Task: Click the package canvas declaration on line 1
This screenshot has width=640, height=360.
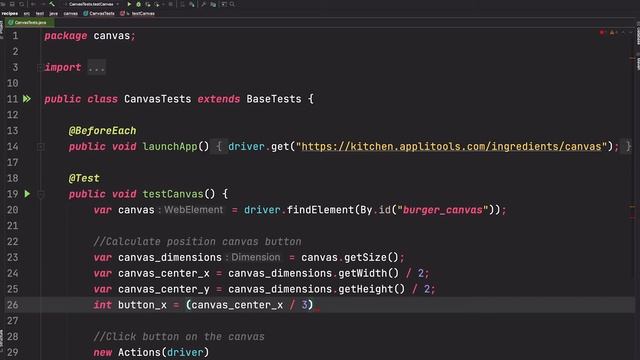Action: click(x=90, y=36)
